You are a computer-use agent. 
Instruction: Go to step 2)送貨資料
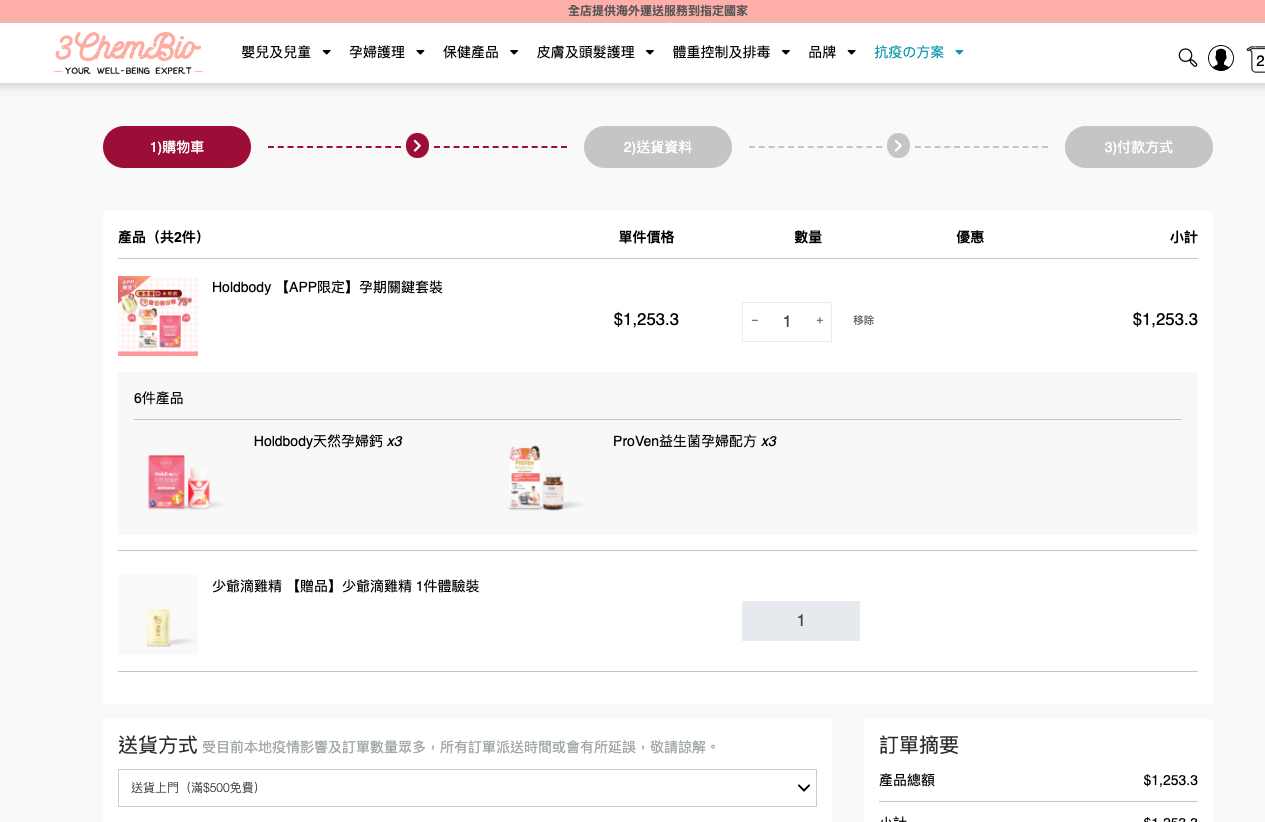coord(657,146)
